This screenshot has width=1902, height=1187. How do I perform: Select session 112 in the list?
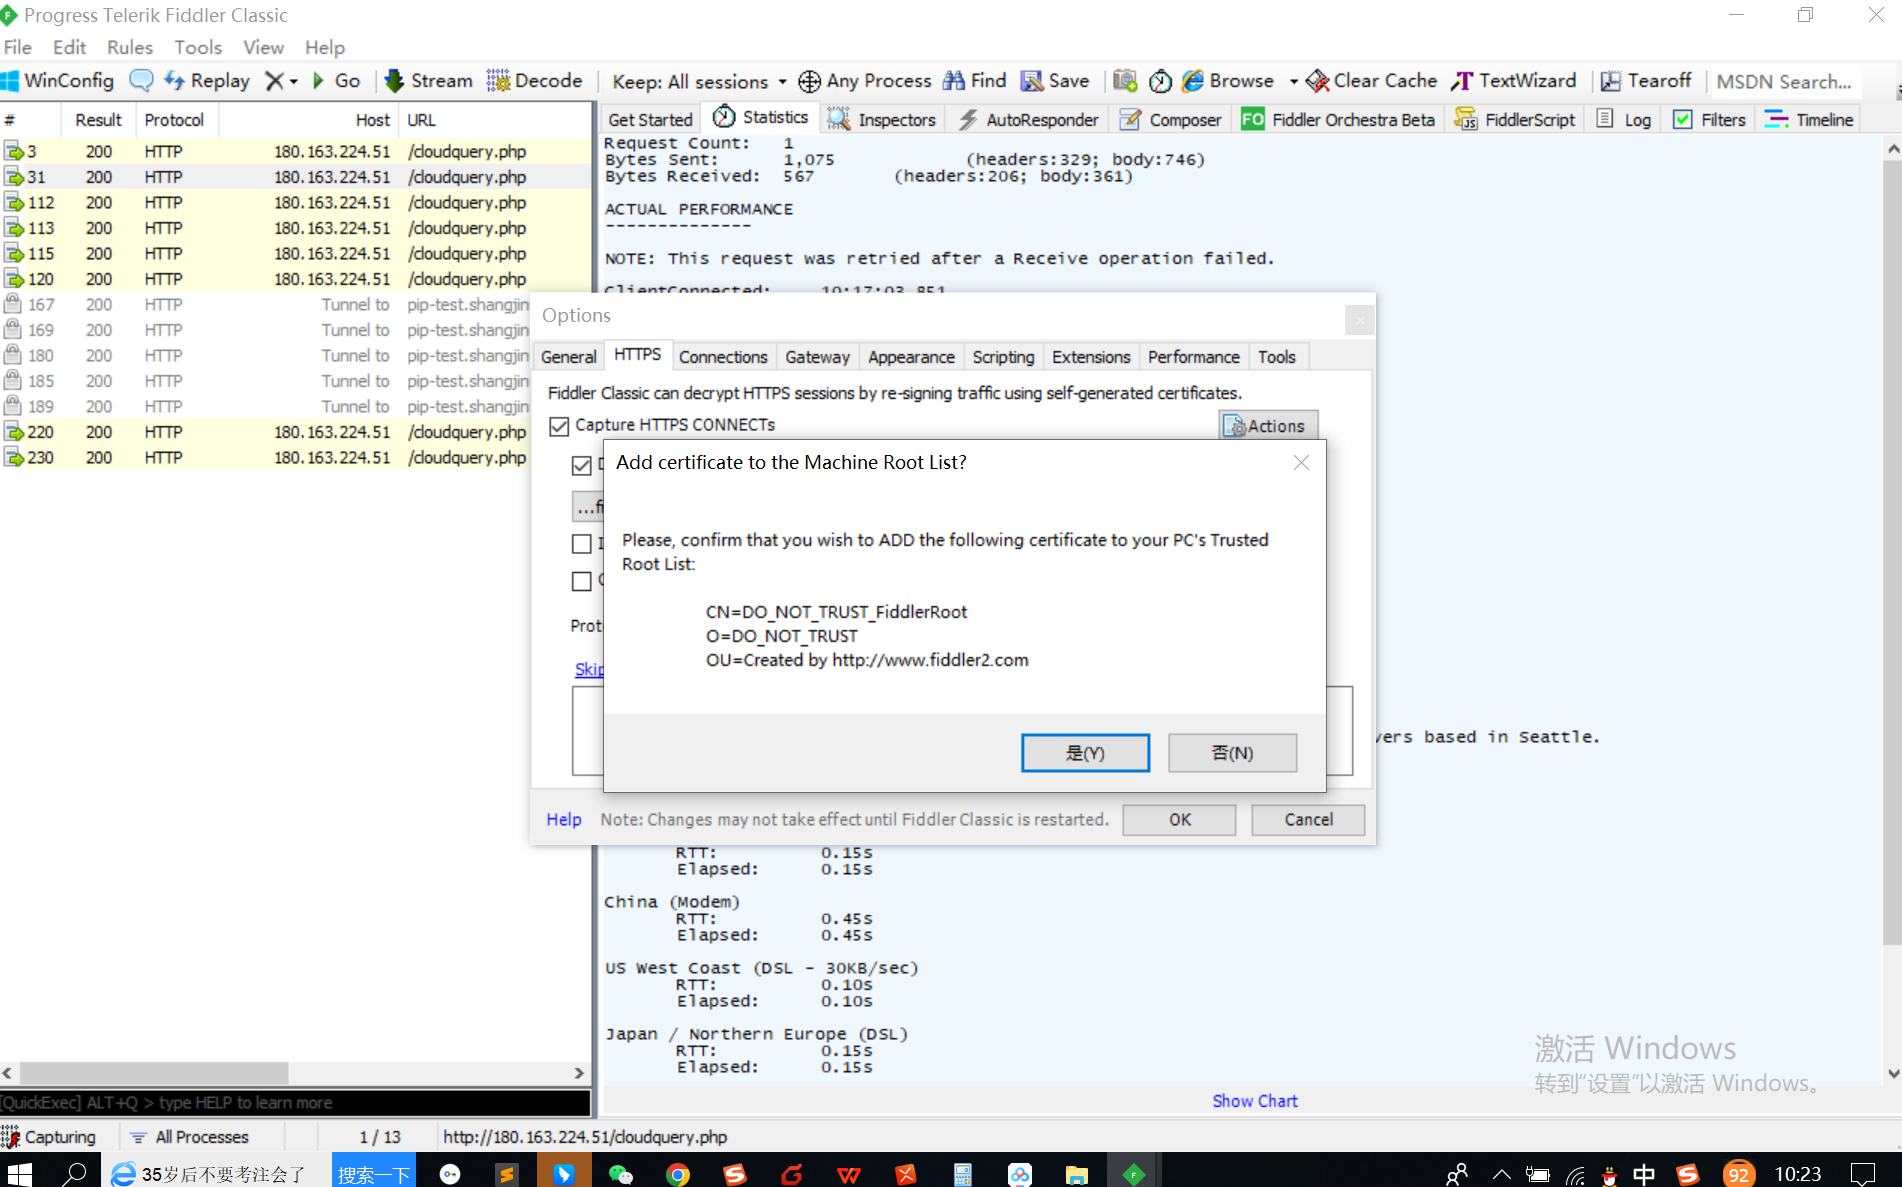pyautogui.click(x=296, y=203)
